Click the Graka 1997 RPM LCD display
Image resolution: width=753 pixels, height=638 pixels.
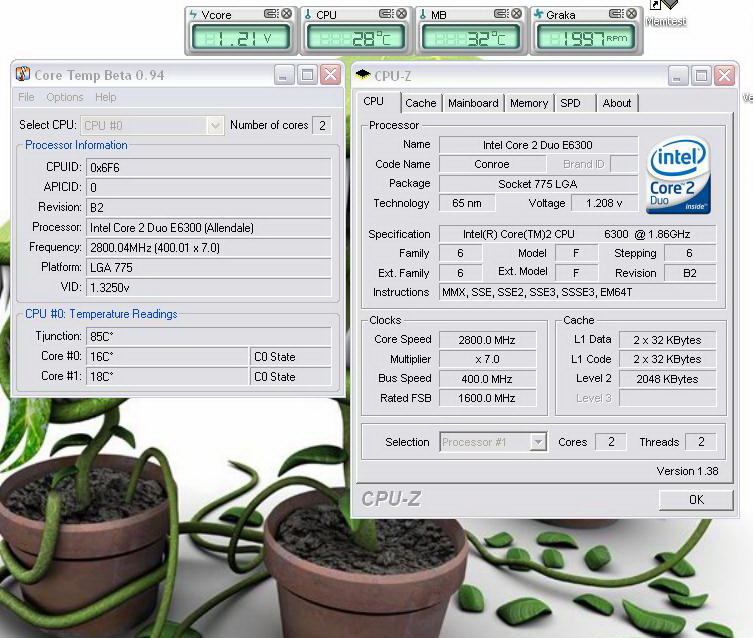pyautogui.click(x=586, y=38)
